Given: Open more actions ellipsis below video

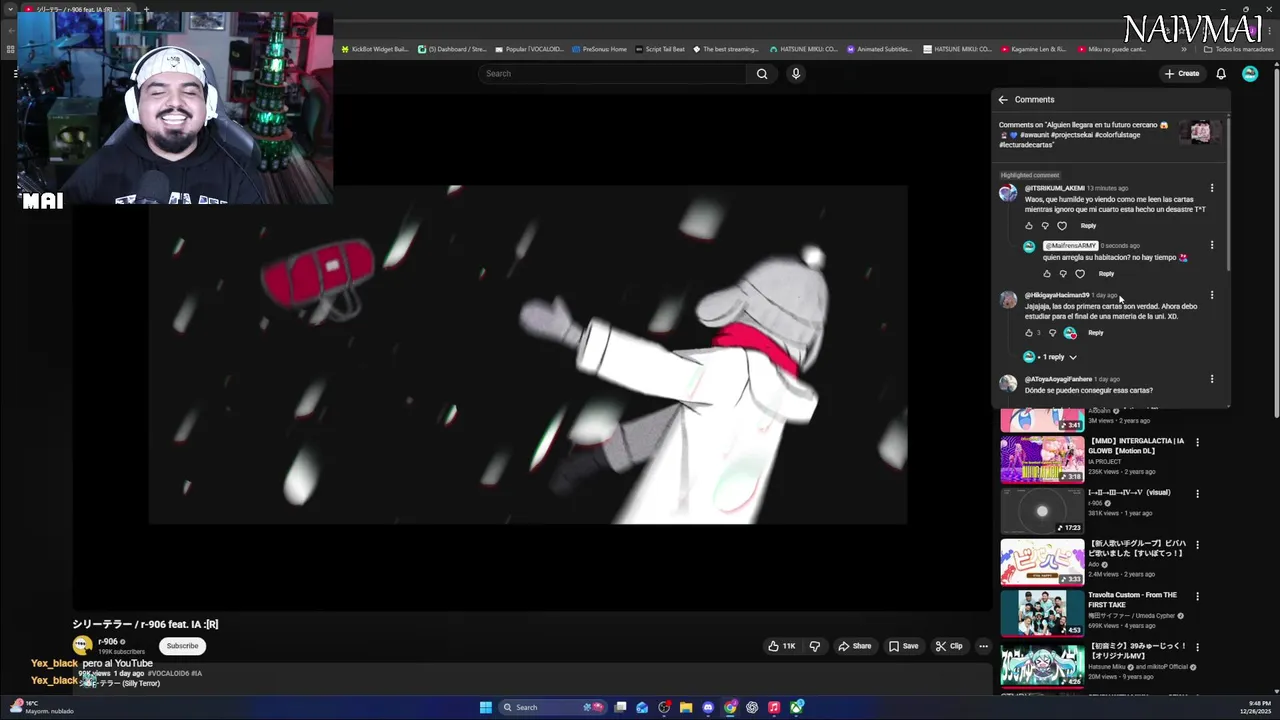Looking at the screenshot, I should click(x=983, y=646).
